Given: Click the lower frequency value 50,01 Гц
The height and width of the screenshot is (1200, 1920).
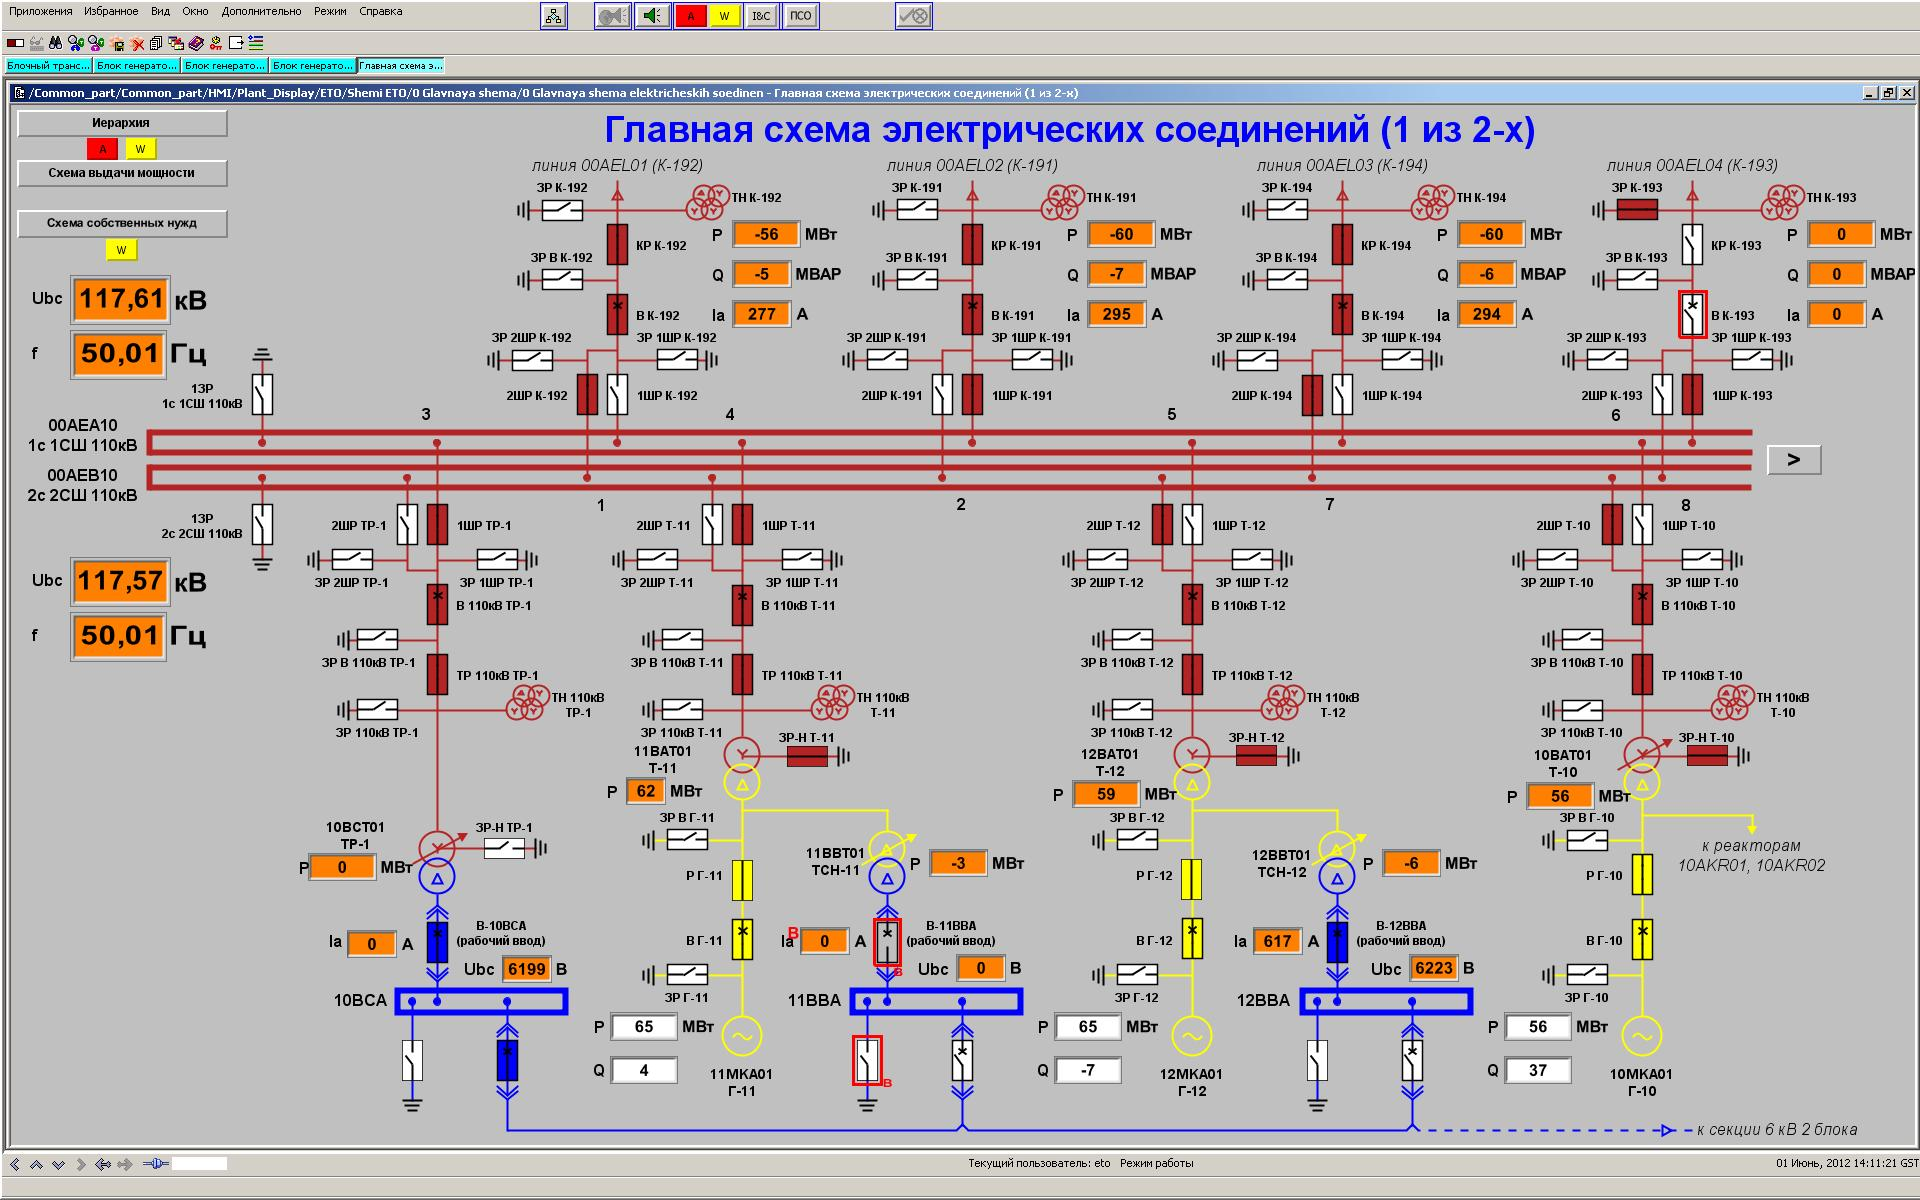Looking at the screenshot, I should 120,636.
